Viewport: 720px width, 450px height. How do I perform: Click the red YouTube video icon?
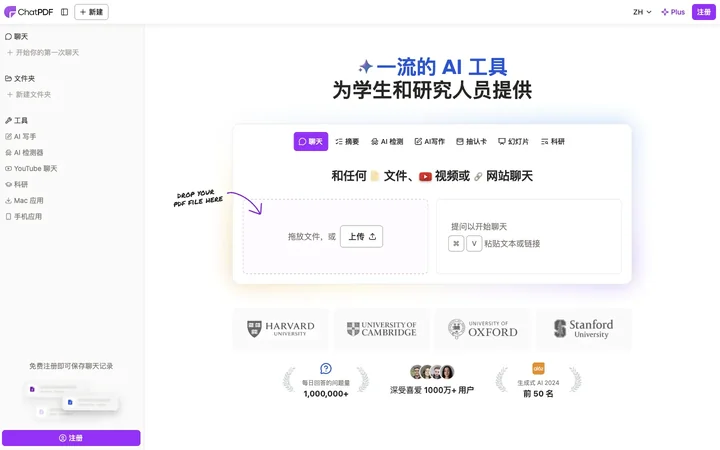point(425,176)
